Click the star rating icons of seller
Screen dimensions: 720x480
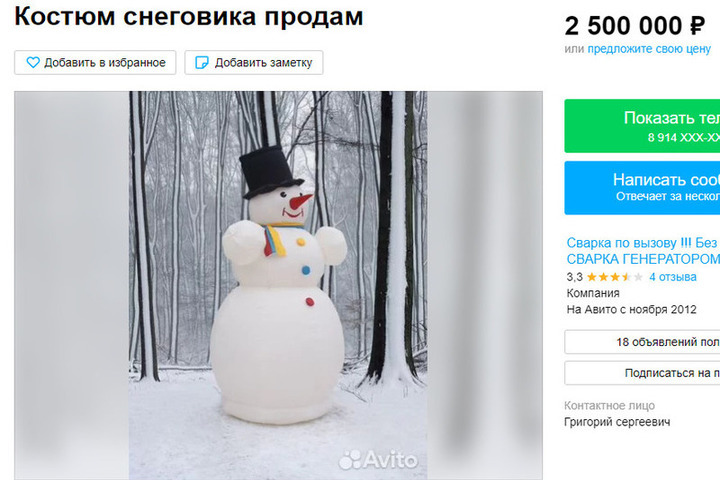[614, 277]
